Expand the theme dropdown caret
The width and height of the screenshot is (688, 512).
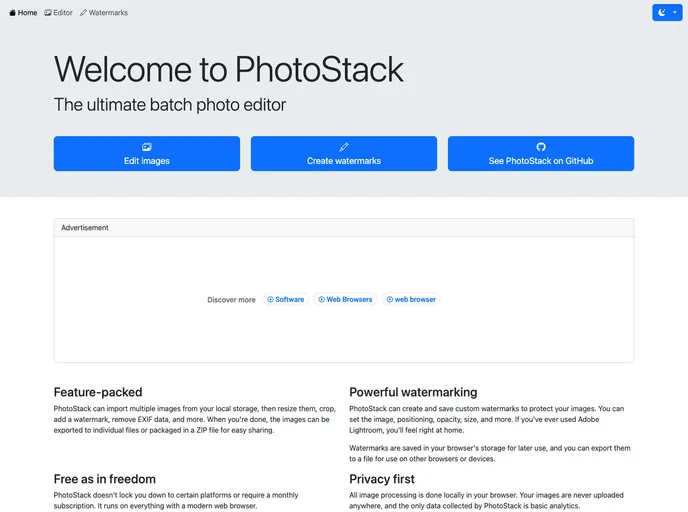[675, 12]
